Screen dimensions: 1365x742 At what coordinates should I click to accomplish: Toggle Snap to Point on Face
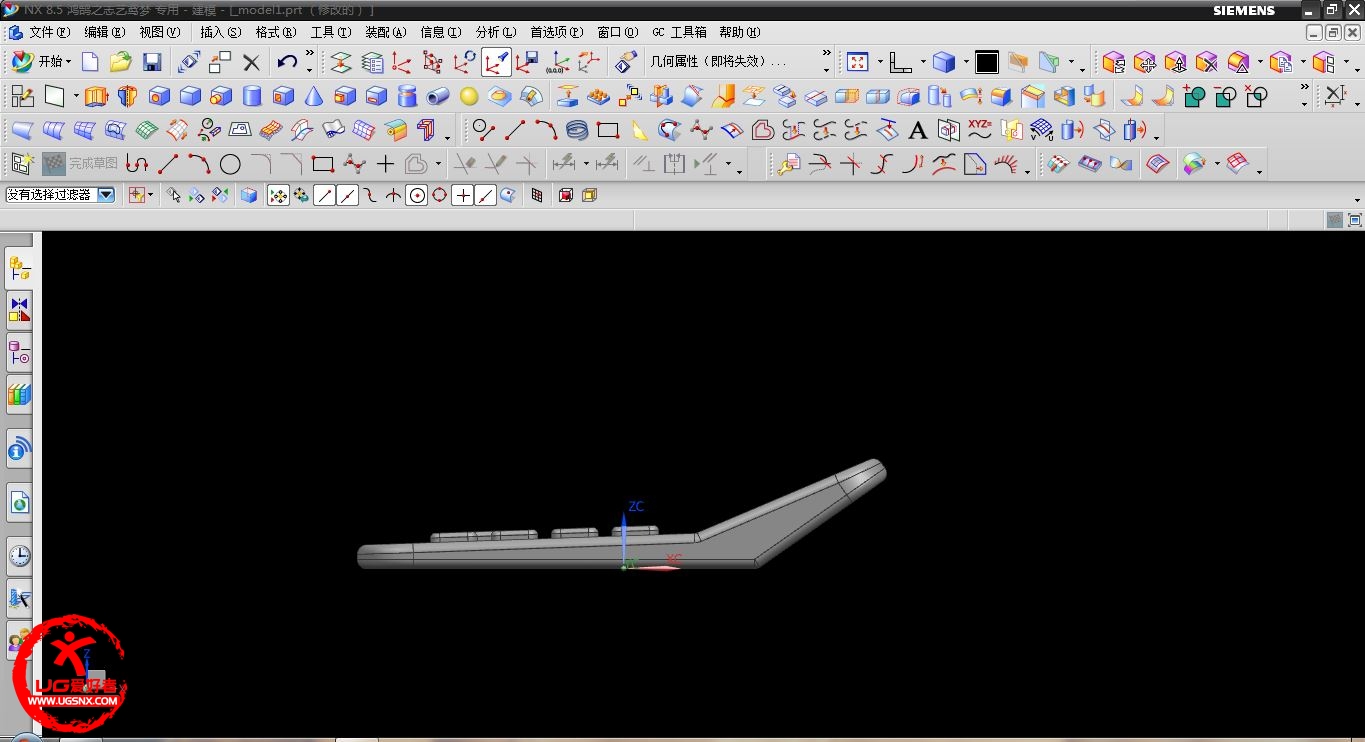[x=508, y=195]
